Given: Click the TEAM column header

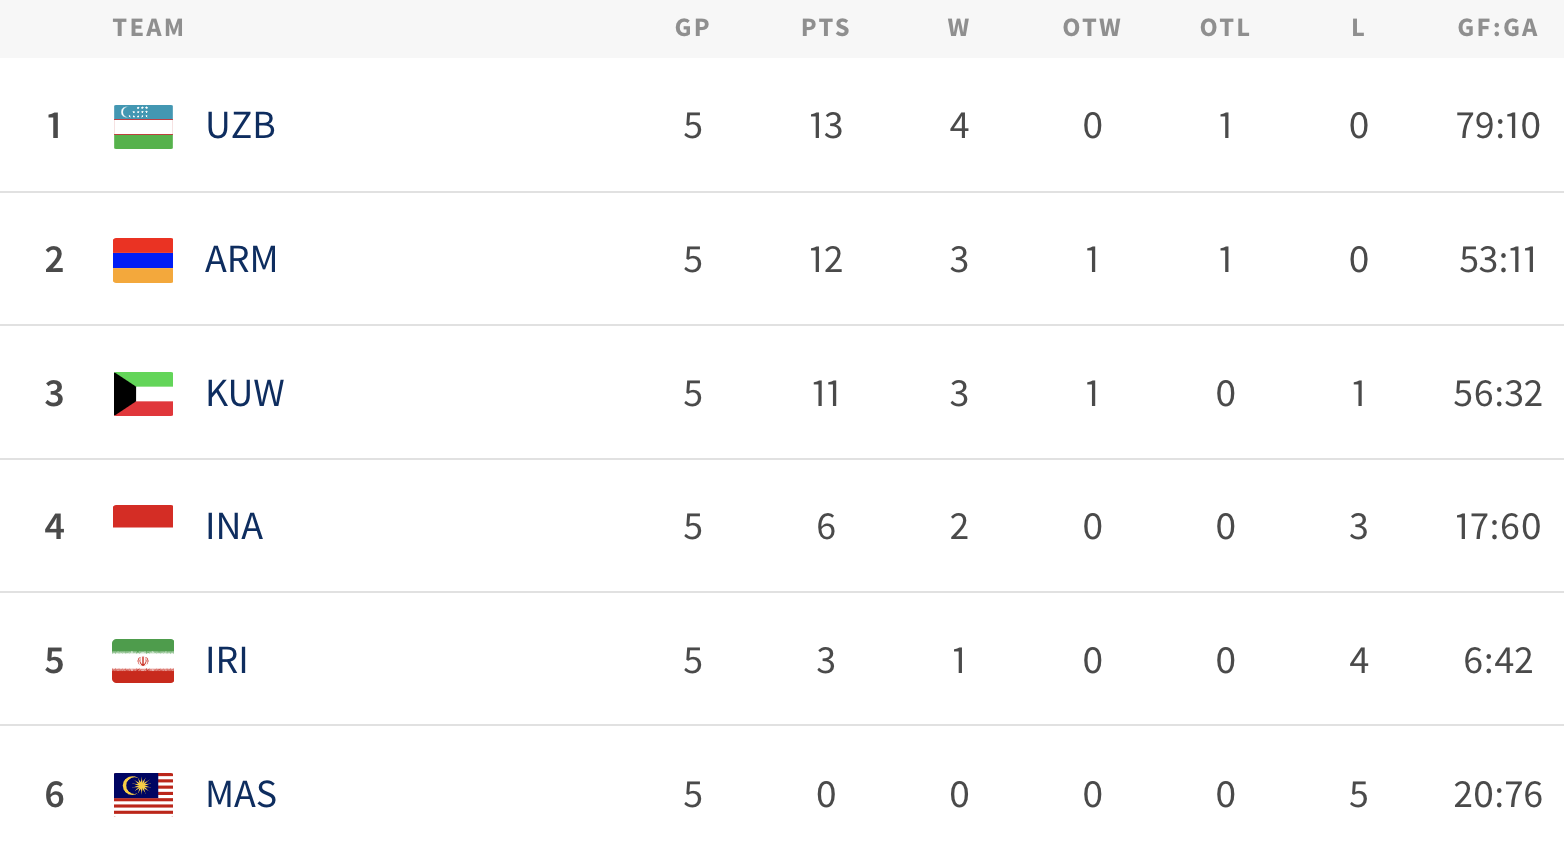Looking at the screenshot, I should coord(148,28).
